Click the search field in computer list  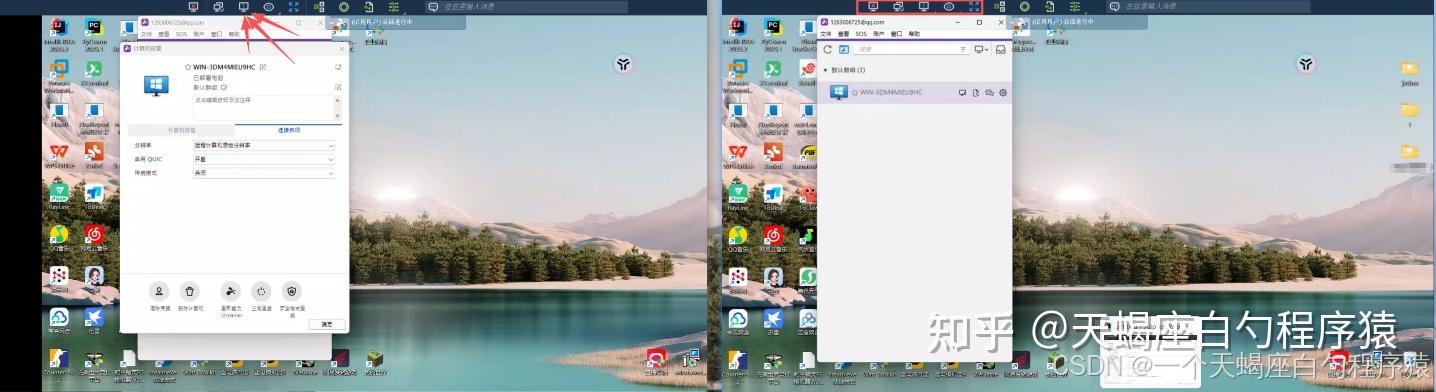pyautogui.click(x=912, y=49)
